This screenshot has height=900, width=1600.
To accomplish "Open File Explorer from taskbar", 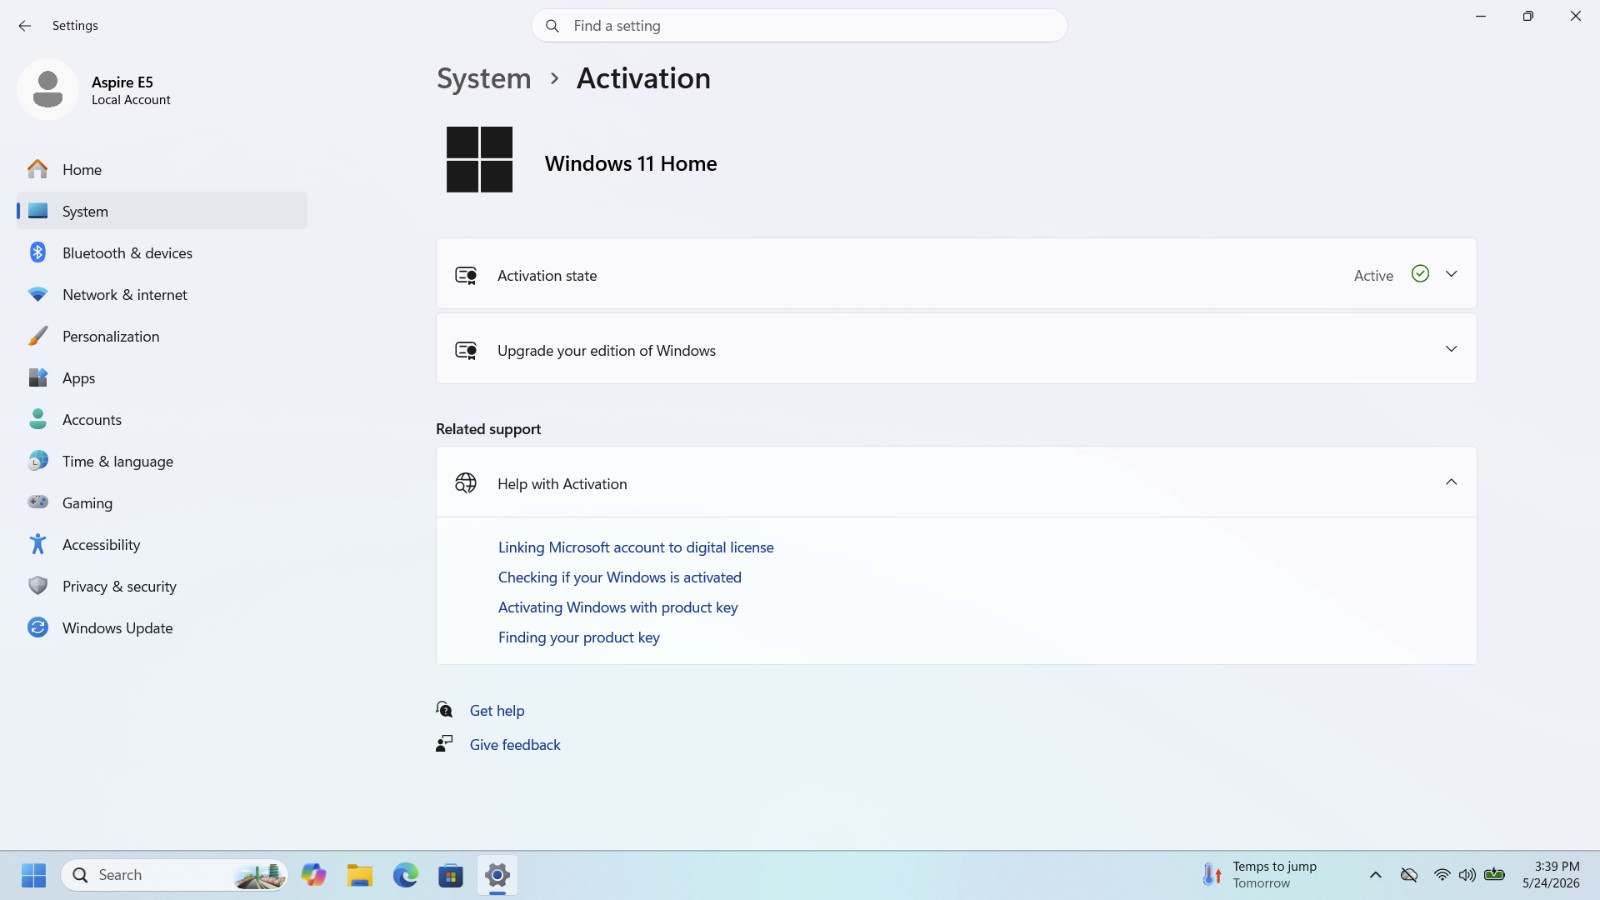I will (360, 875).
